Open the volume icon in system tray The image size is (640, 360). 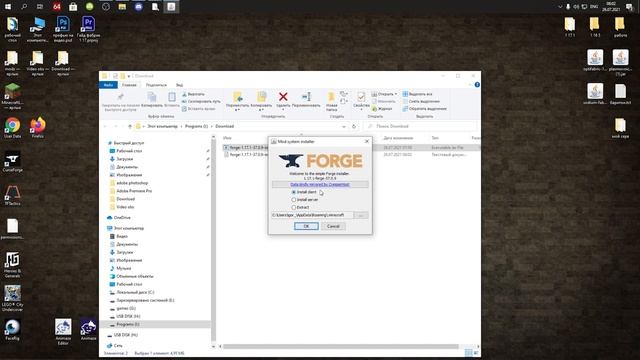(x=576, y=7)
